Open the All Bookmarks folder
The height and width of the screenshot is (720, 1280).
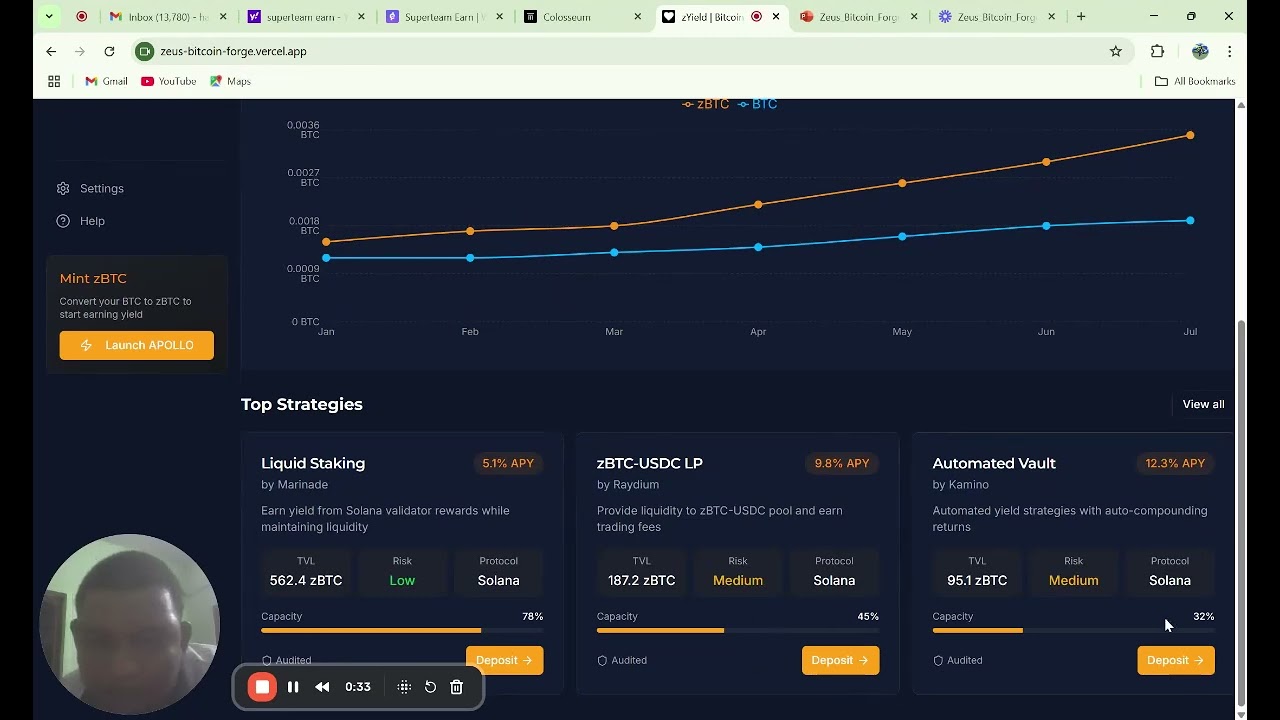pyautogui.click(x=1195, y=81)
